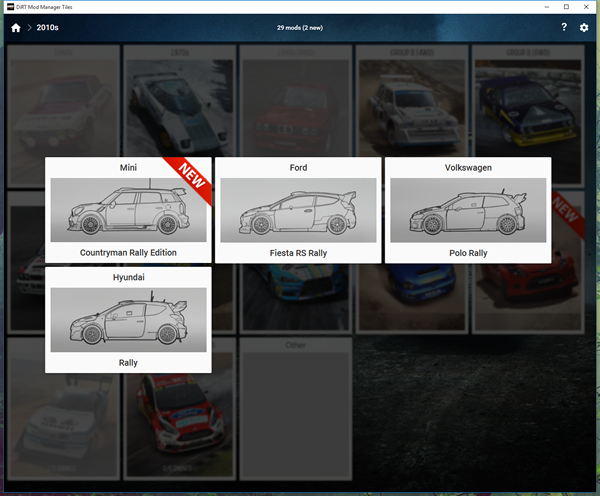
Task: Click the '29 mods (2 new)' status text
Action: click(x=300, y=28)
